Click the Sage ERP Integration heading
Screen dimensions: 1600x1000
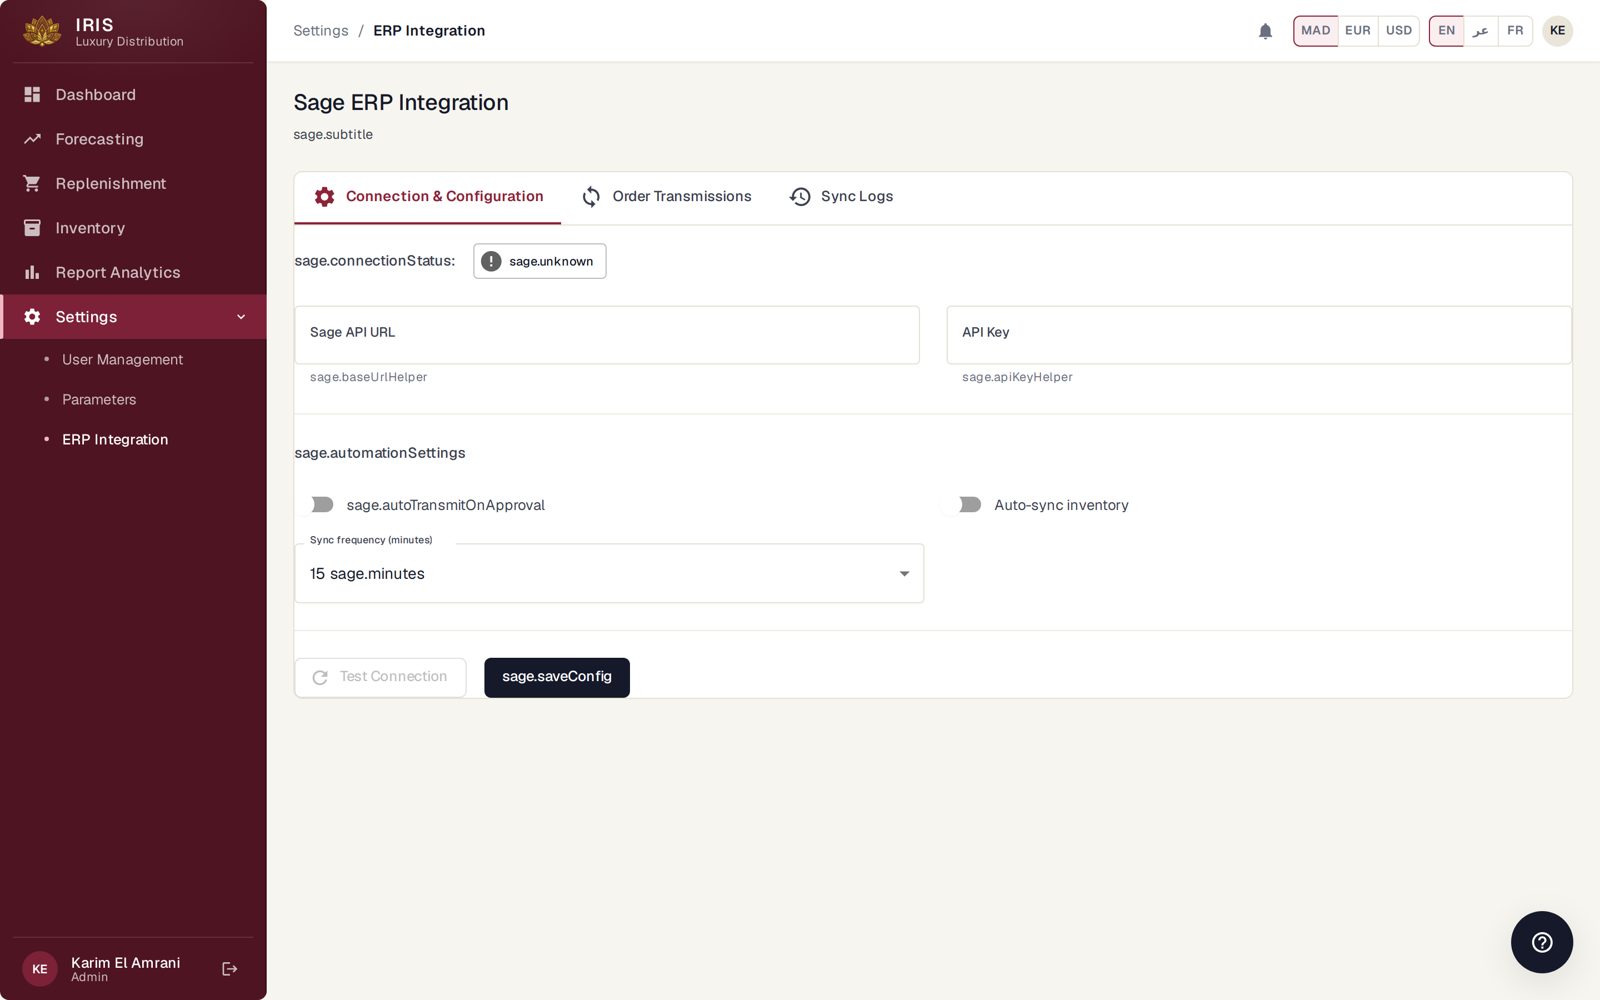[x=401, y=102]
